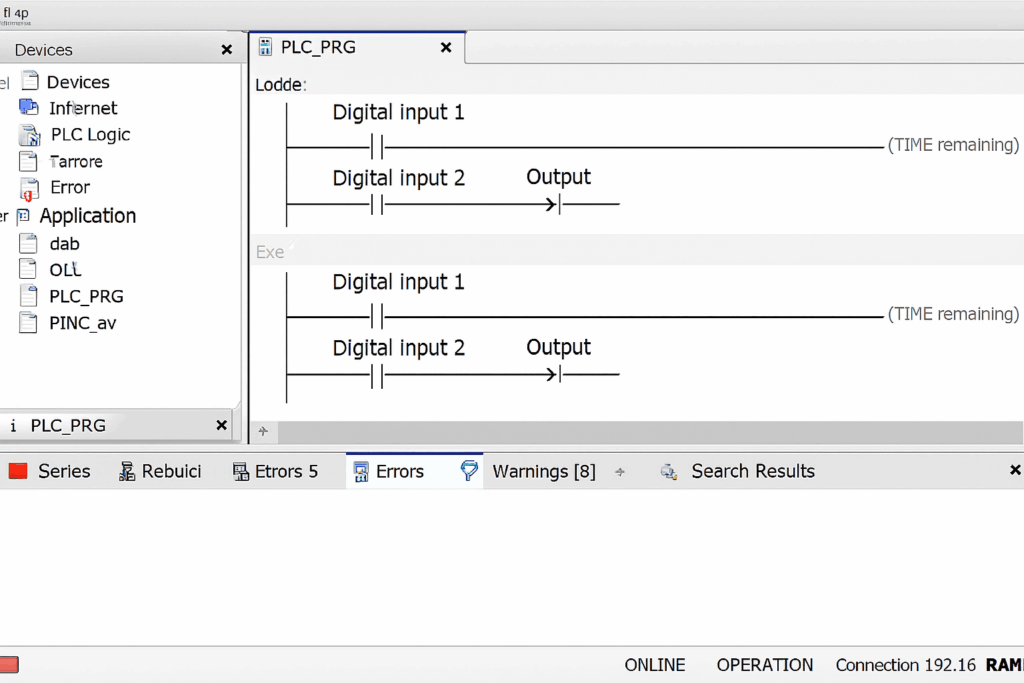
Task: Open the Search Results tab
Action: click(x=753, y=471)
